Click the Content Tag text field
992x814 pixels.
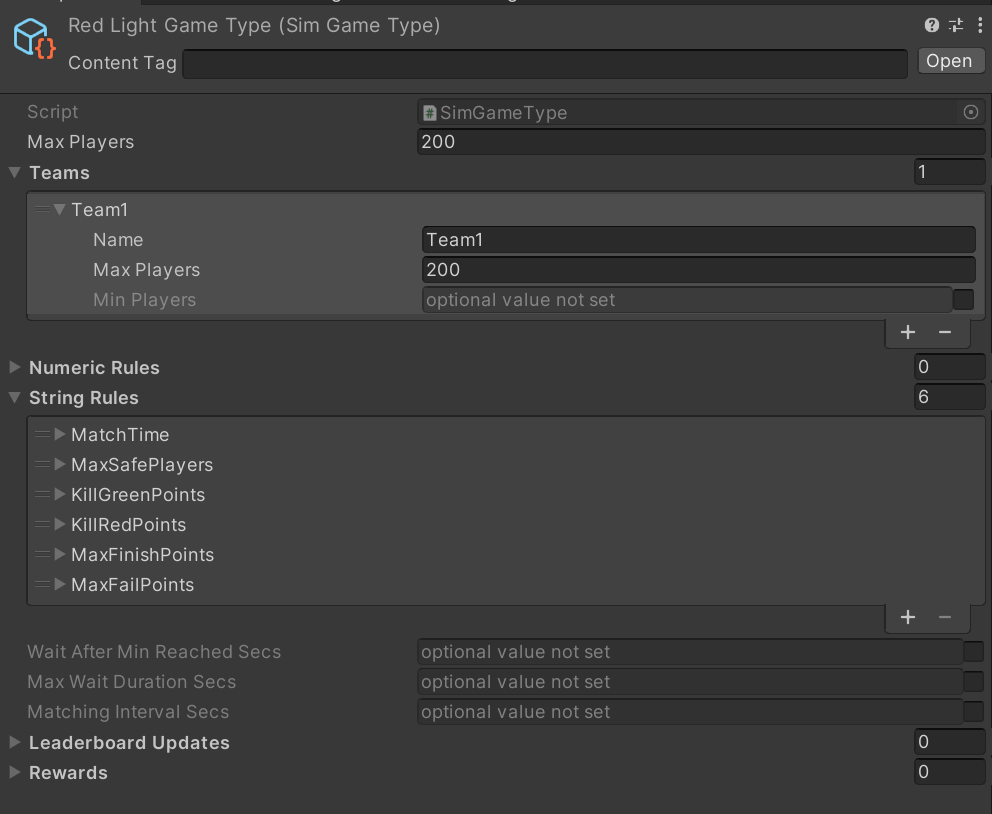[544, 63]
